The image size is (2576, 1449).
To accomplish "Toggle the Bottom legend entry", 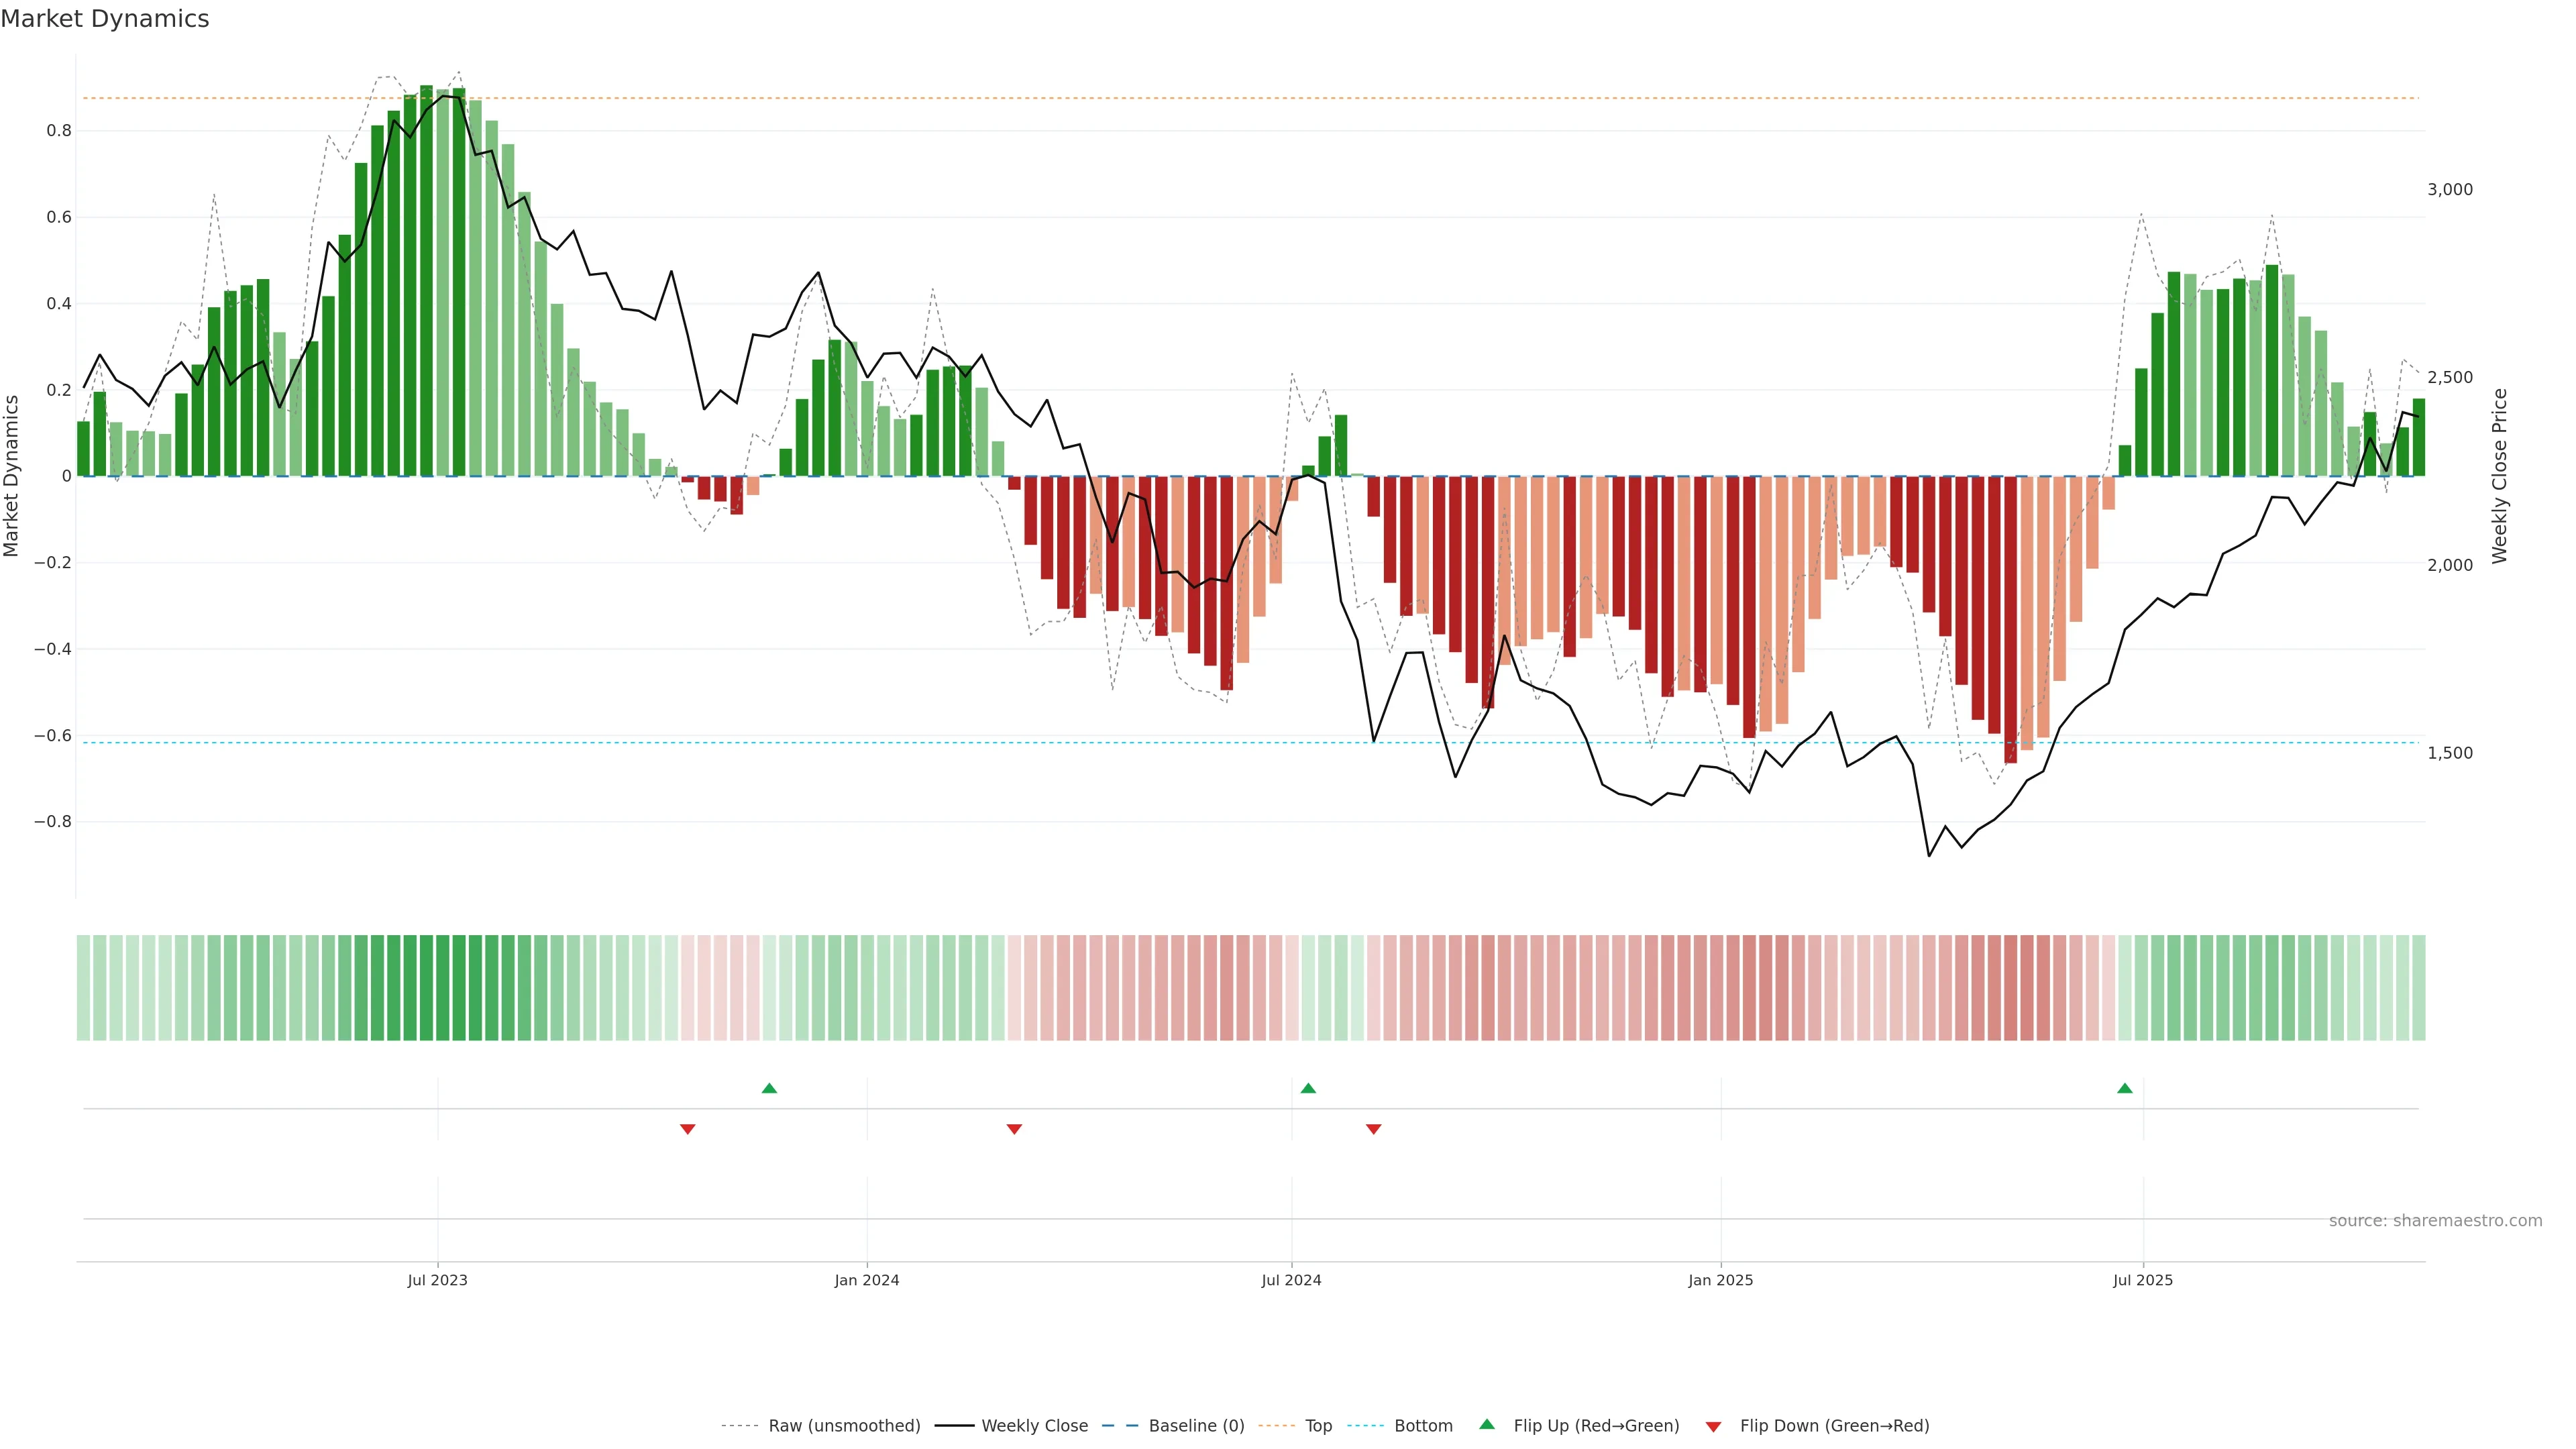I will point(1423,1426).
